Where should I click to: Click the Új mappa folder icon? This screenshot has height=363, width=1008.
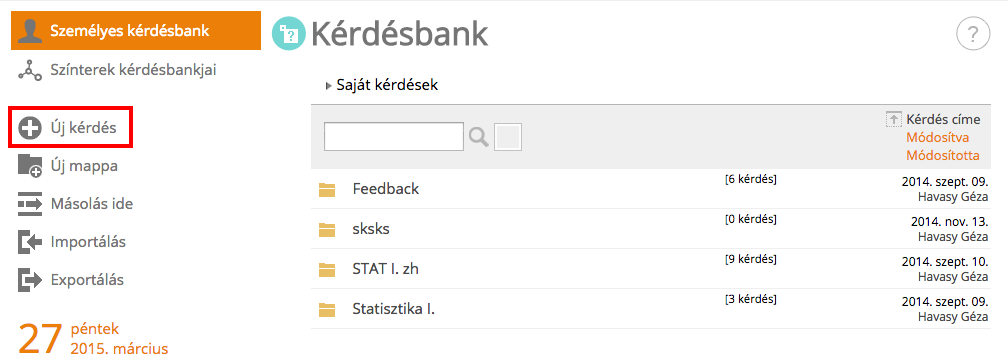[x=30, y=166]
